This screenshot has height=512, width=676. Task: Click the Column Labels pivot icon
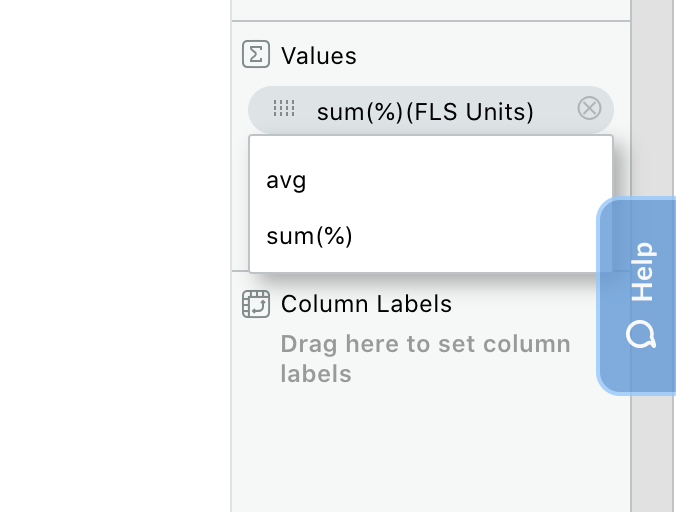[256, 304]
